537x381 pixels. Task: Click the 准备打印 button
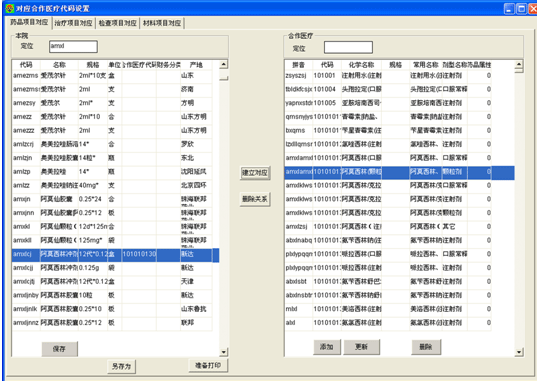pos(208,365)
